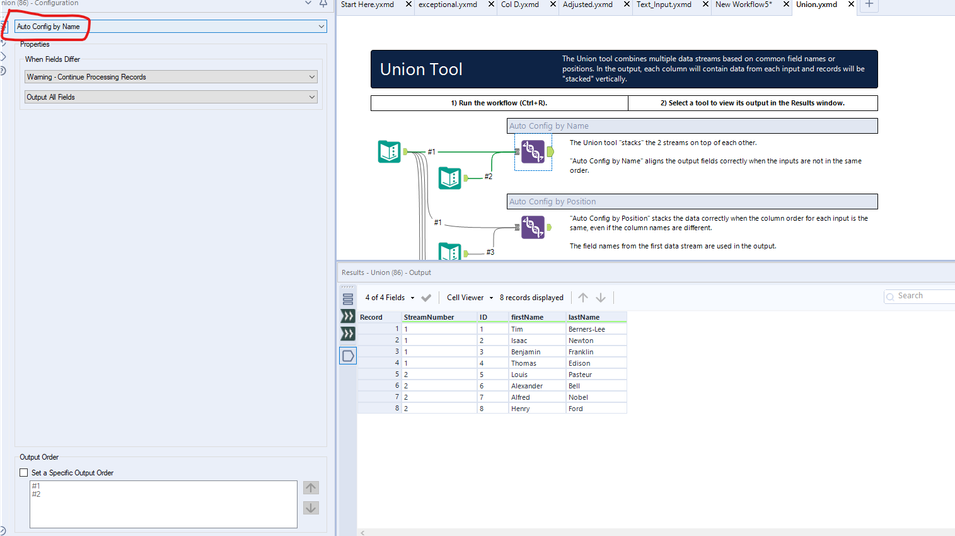Close the Start Here.yxmd tab
The width and height of the screenshot is (955, 536).
pyautogui.click(x=409, y=4)
